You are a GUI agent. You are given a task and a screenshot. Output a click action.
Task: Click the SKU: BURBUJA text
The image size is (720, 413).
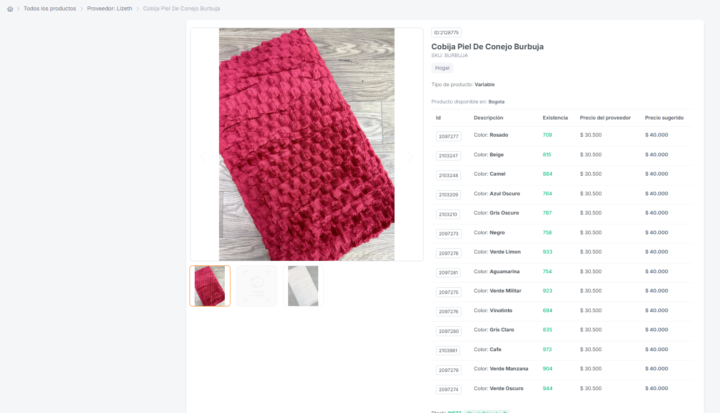pos(450,56)
